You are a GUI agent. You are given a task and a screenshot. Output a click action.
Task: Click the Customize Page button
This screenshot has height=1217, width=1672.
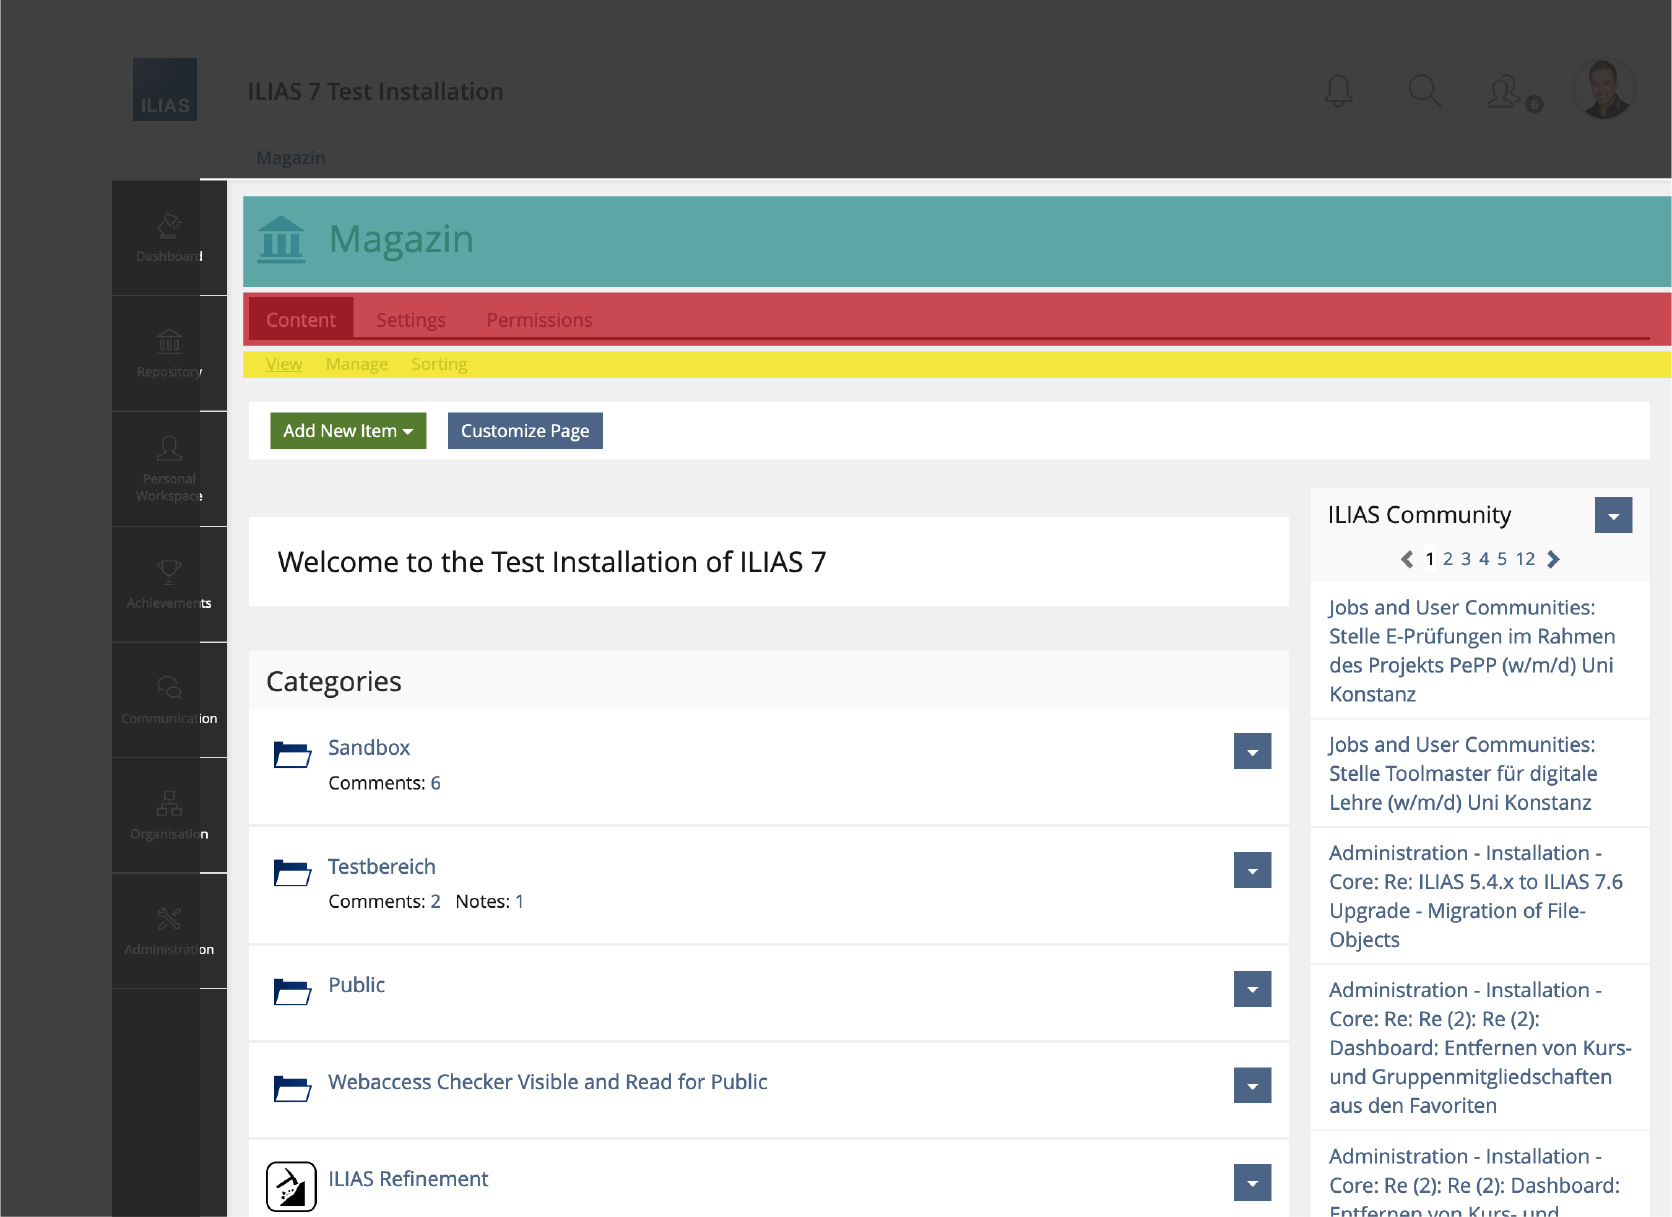tap(525, 431)
